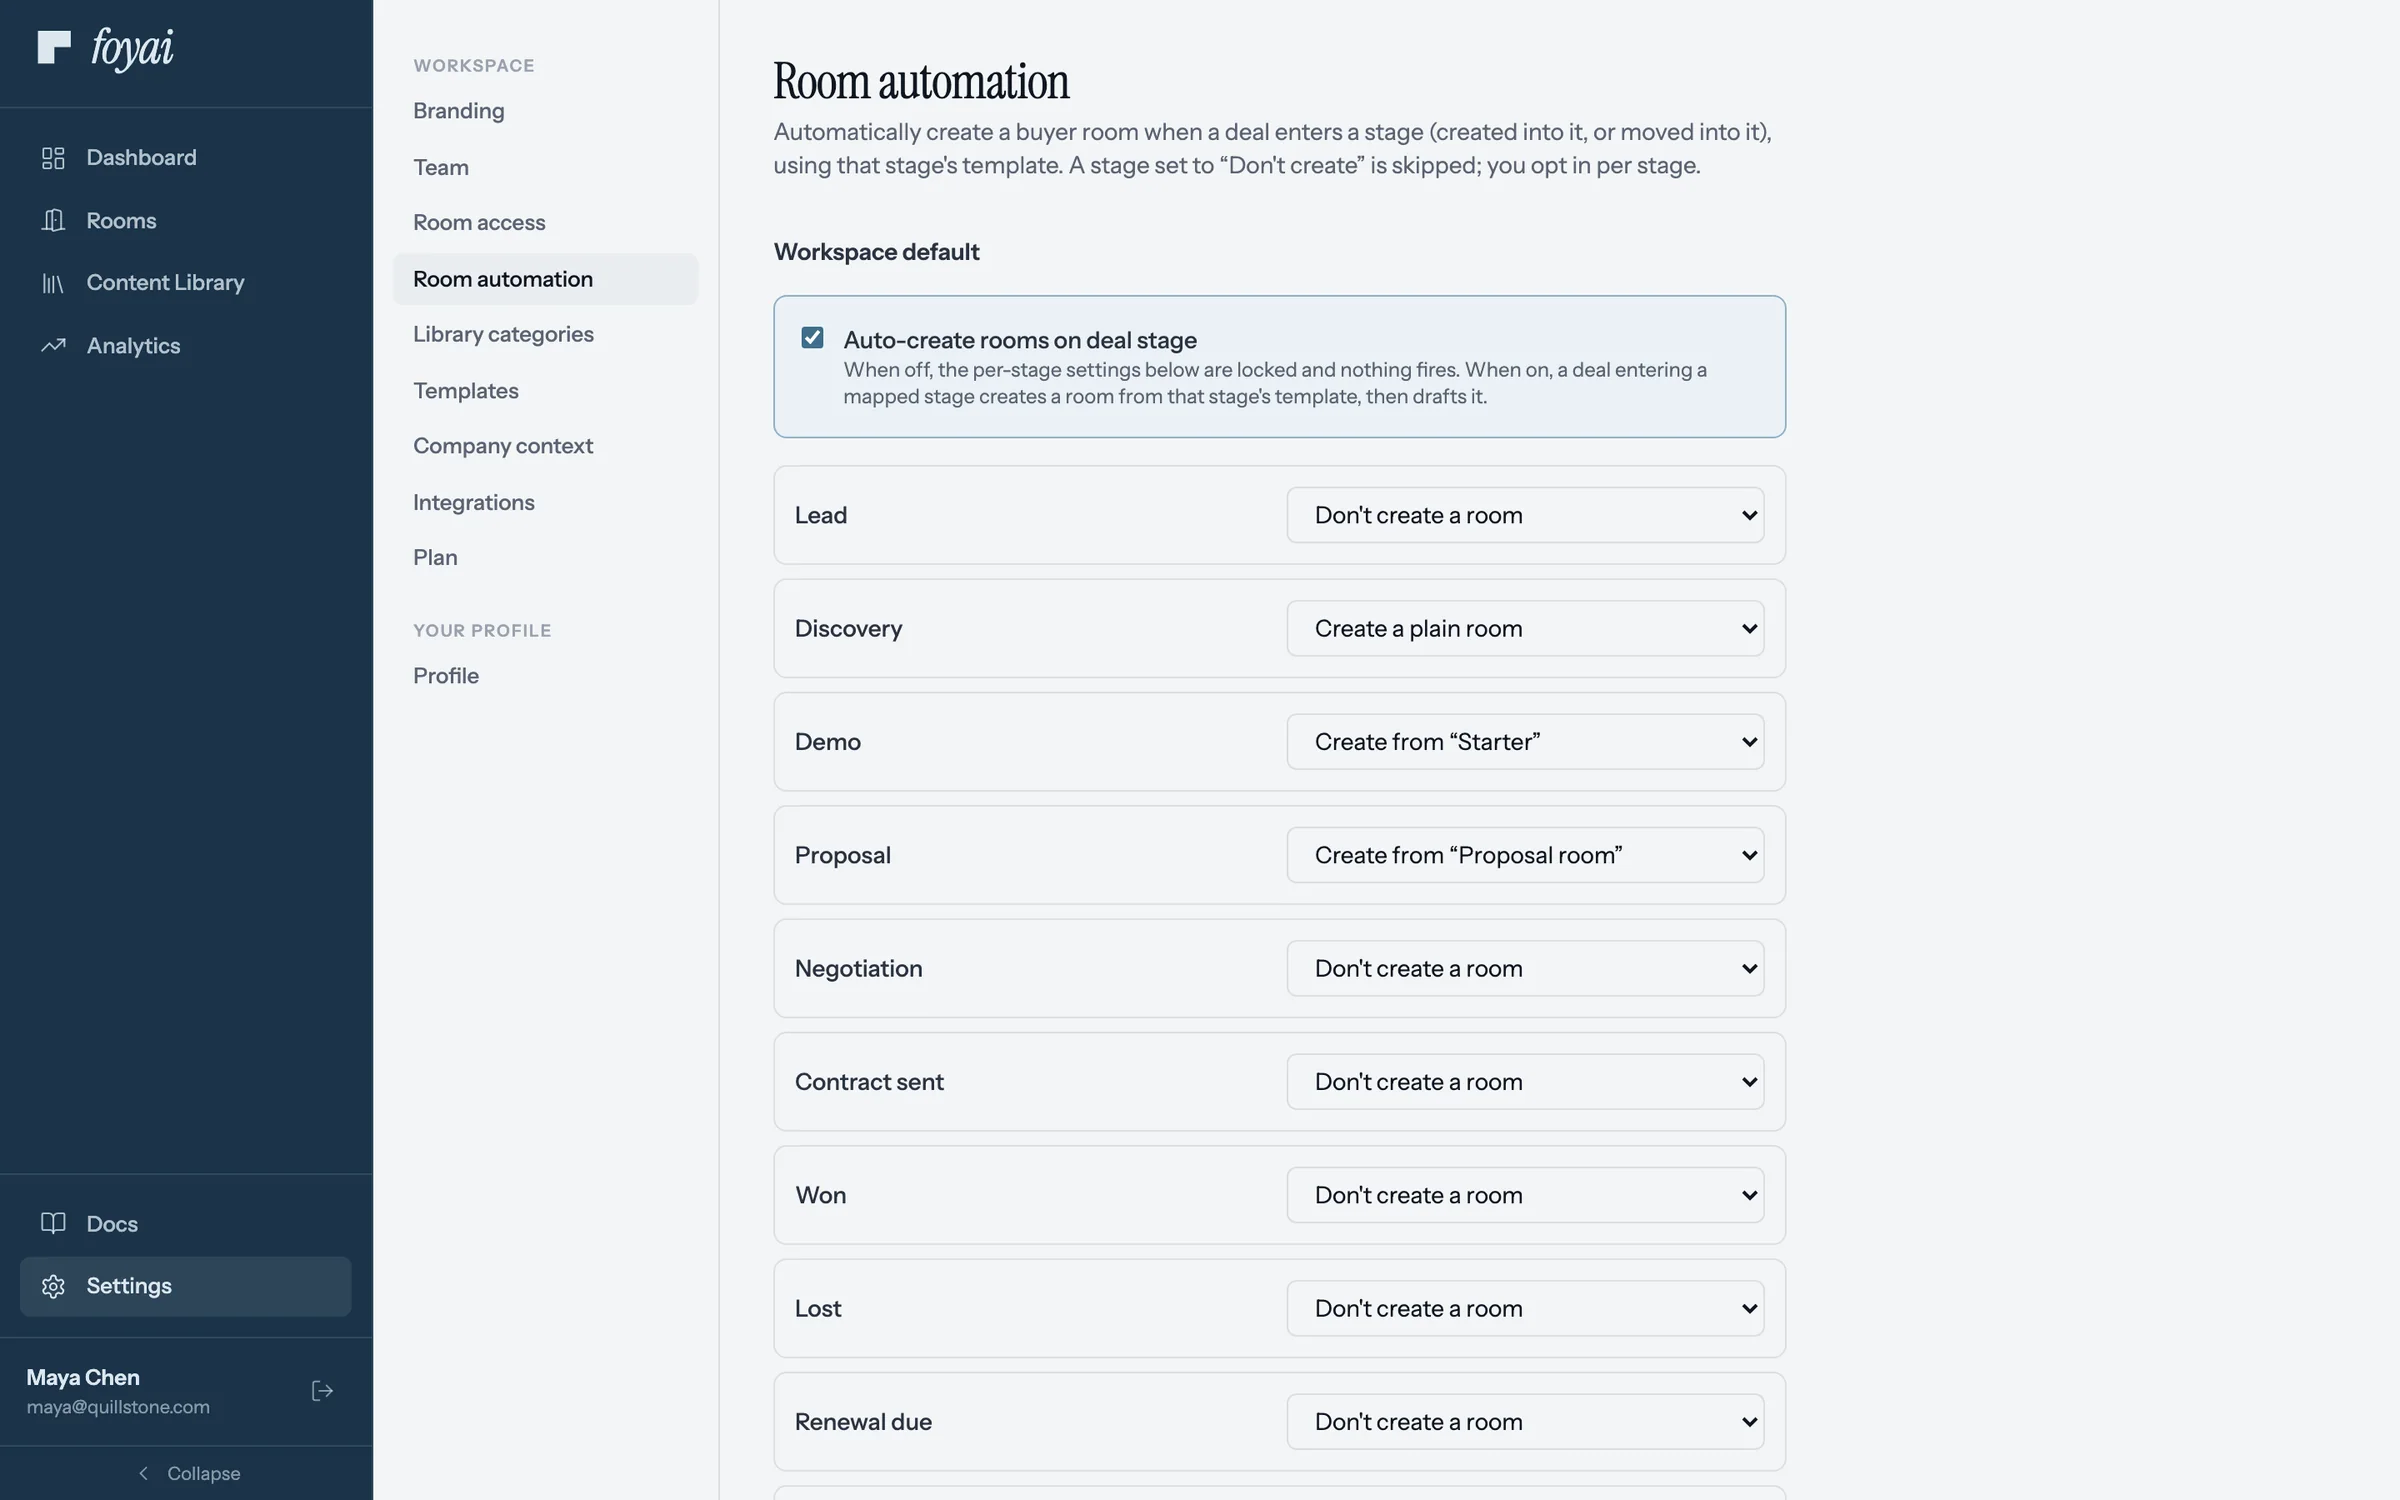Open the Renewal due stage dropdown
This screenshot has width=2400, height=1500.
pos(1525,1422)
